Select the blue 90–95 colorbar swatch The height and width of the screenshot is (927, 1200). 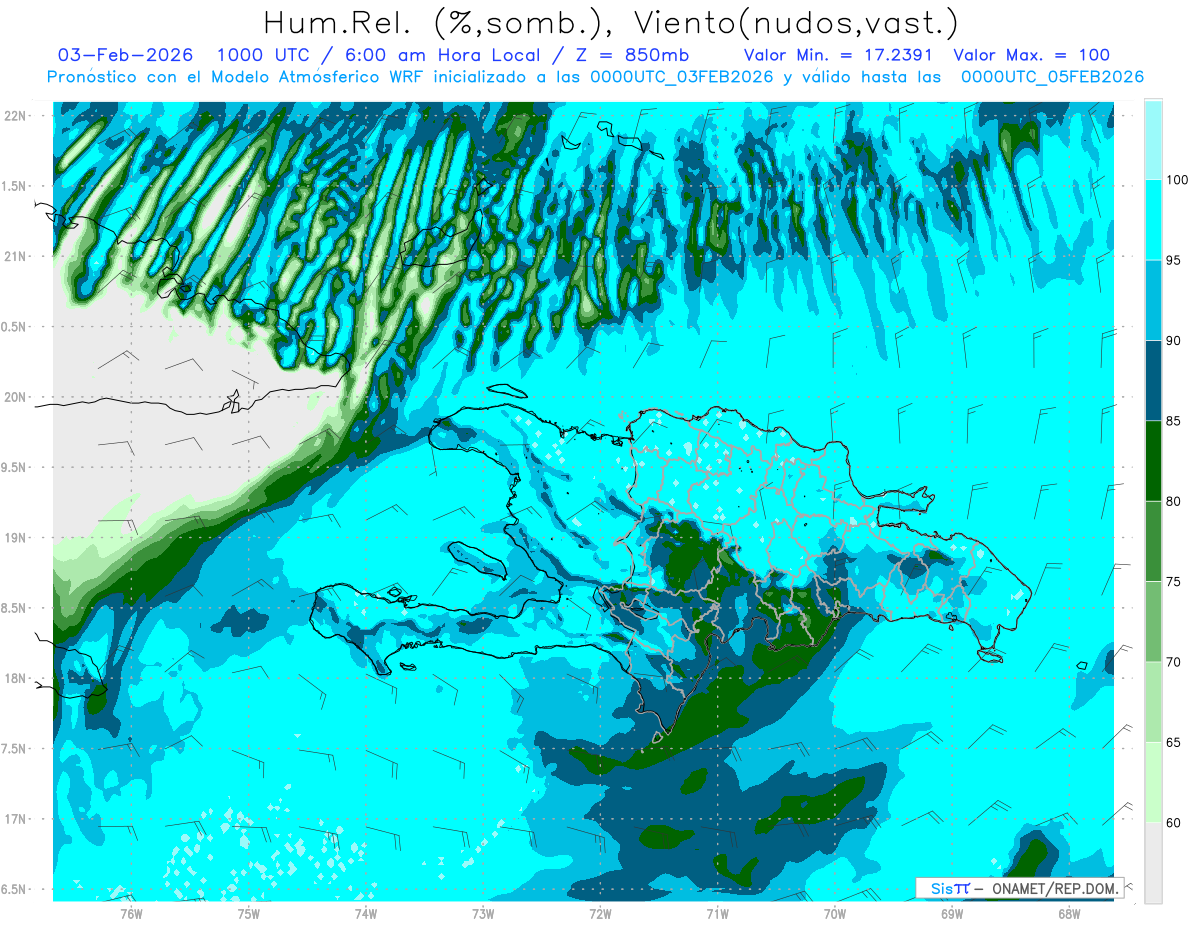click(x=1153, y=301)
